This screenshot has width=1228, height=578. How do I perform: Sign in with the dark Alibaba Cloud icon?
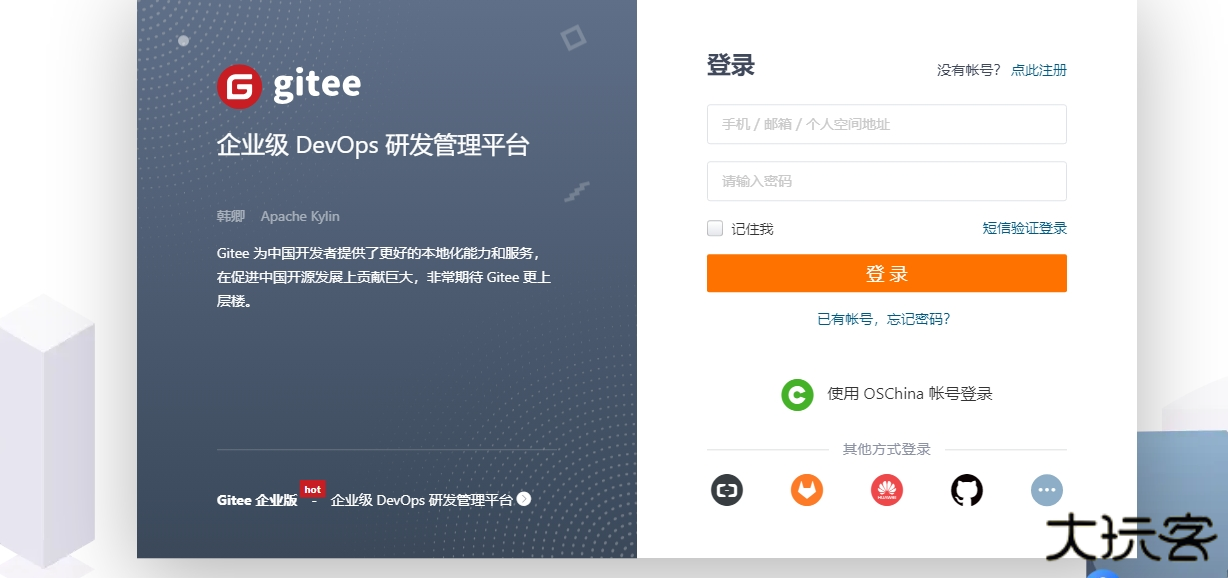(x=727, y=490)
